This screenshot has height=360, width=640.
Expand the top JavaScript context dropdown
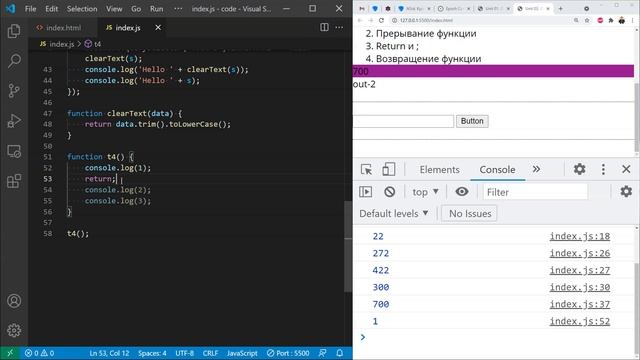point(425,192)
